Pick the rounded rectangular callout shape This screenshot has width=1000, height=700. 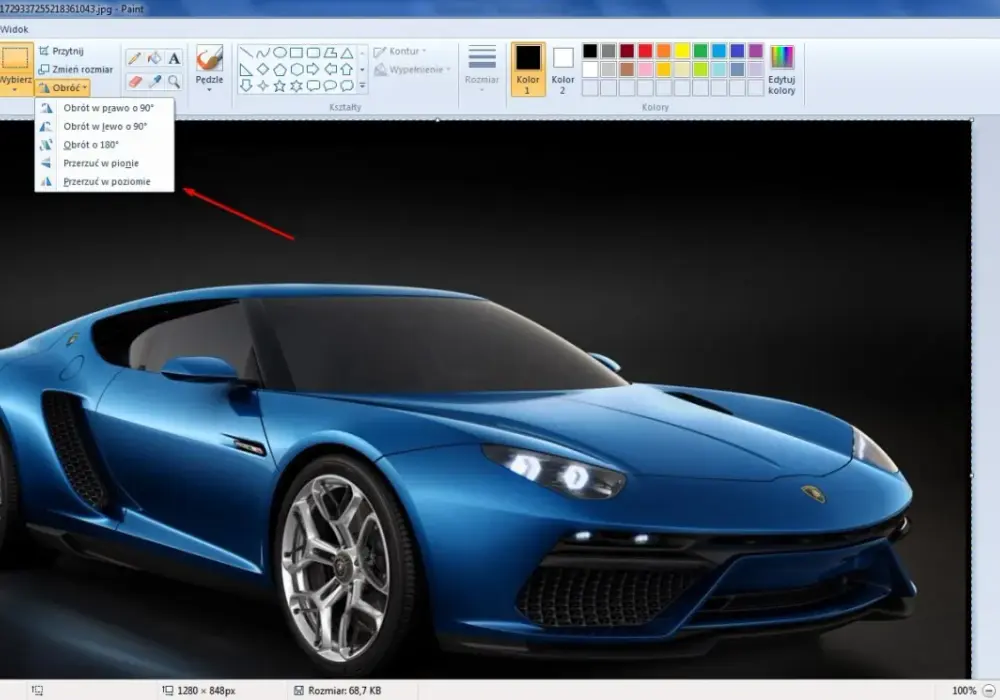(312, 85)
